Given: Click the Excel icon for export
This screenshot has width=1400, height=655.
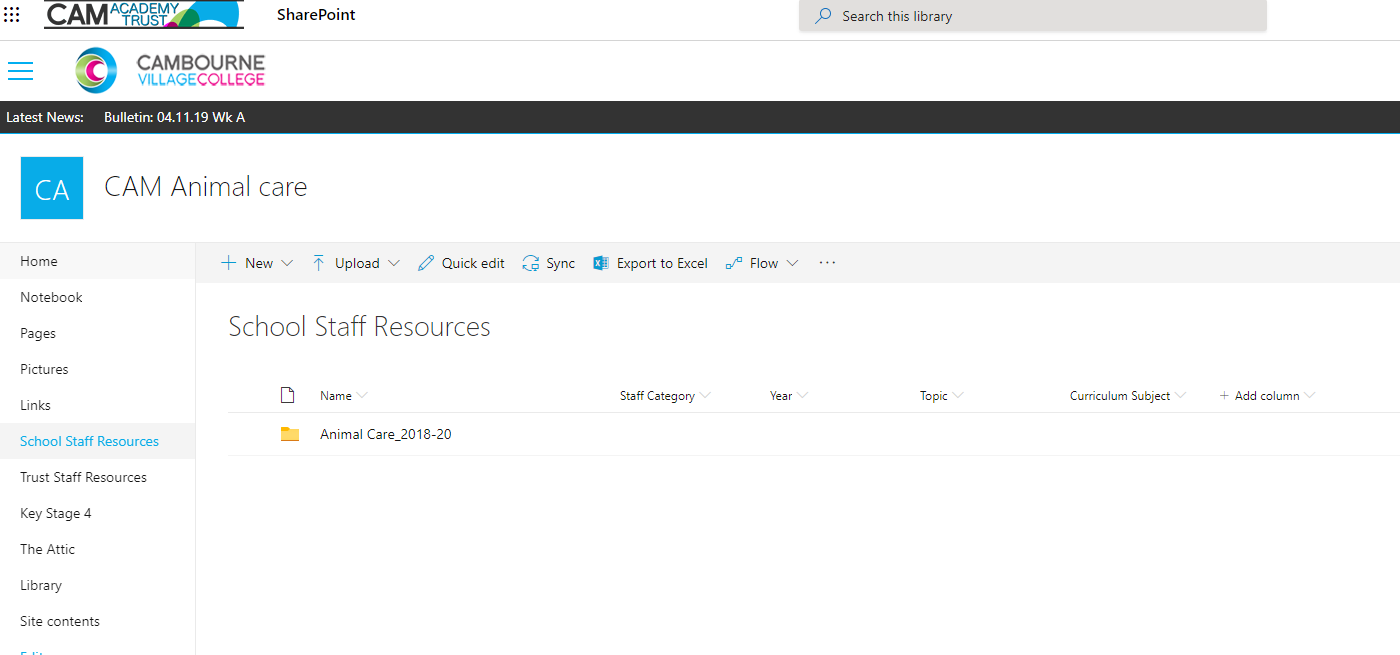Looking at the screenshot, I should click(600, 263).
